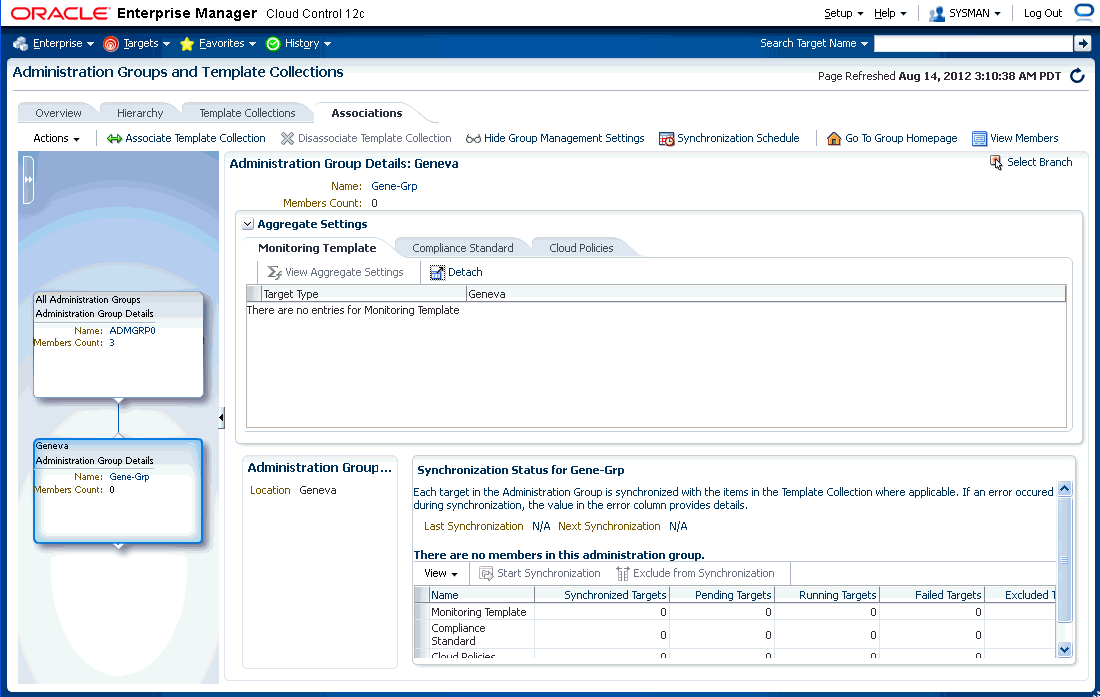Click the page refresh icon
This screenshot has width=1100, height=697.
[1078, 76]
